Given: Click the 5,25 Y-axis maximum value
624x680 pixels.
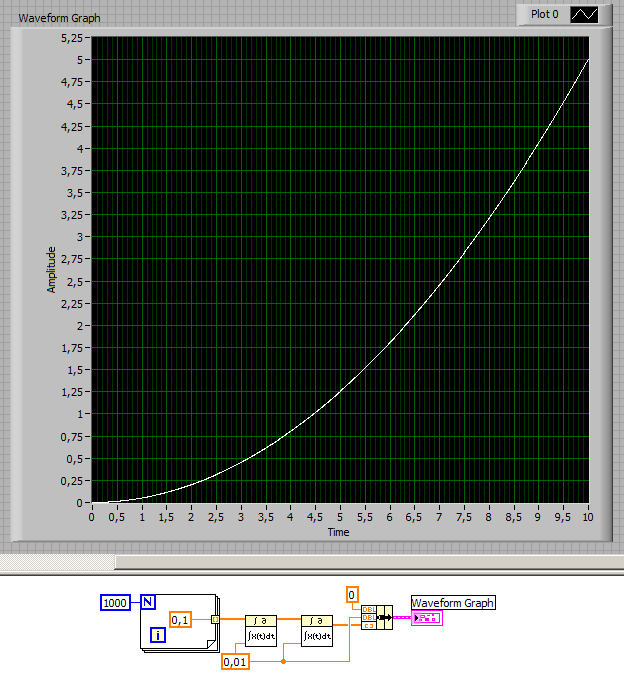Looking at the screenshot, I should click(72, 38).
